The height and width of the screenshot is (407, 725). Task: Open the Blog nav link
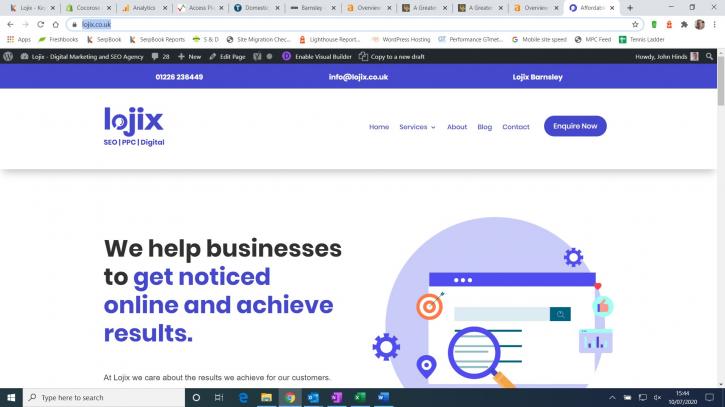pos(485,127)
